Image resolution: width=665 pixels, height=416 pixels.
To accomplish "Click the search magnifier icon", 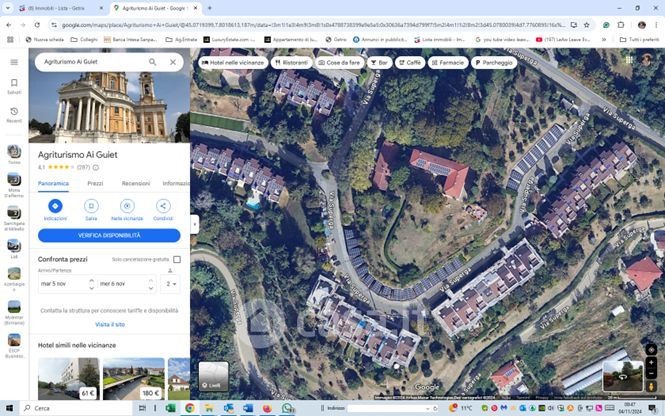I will pos(153,62).
